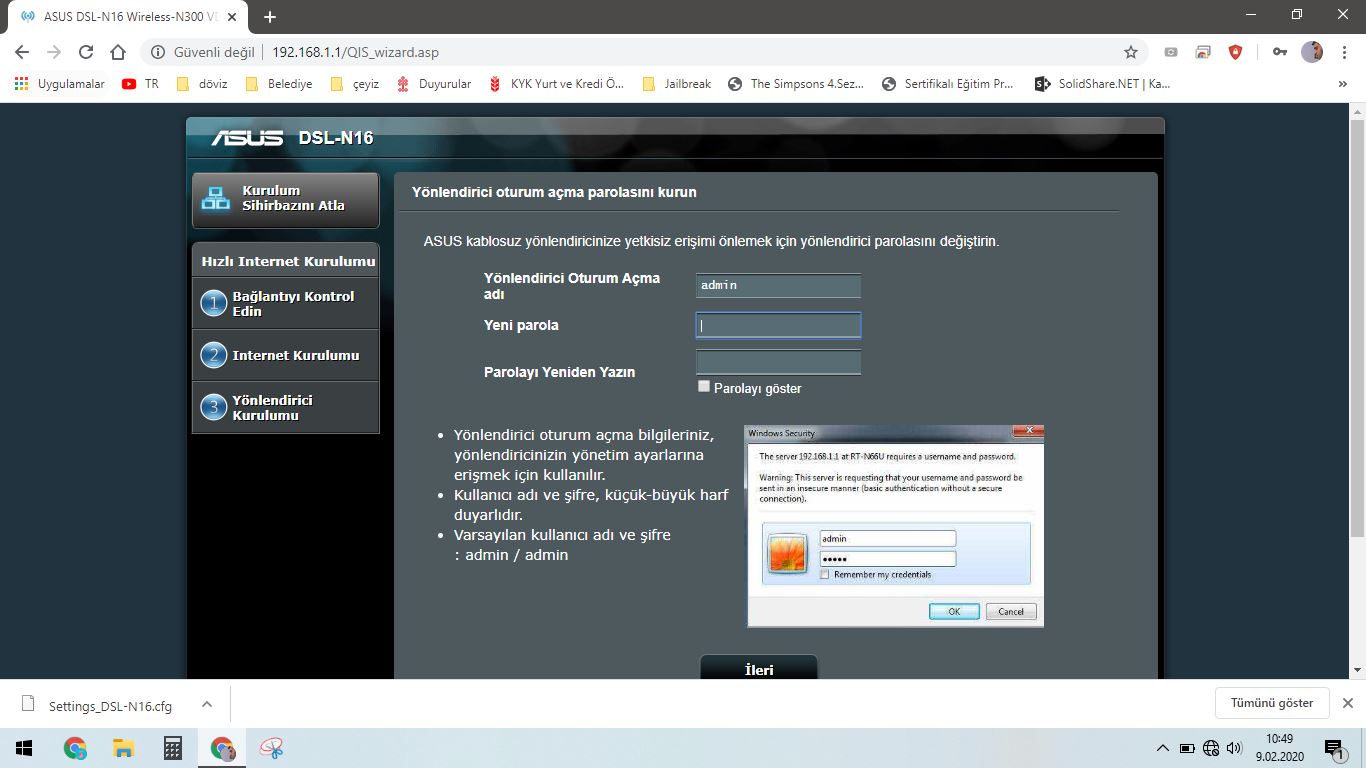
Task: Click the Kurulum Sihirbazını Atla network icon
Action: point(215,199)
